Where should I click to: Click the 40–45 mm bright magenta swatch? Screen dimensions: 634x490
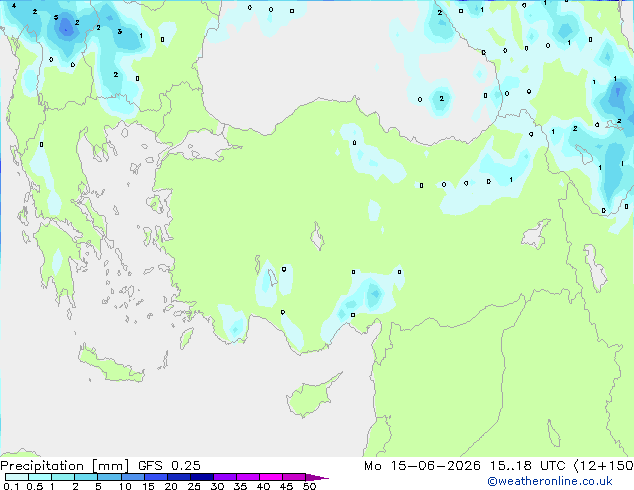click(271, 477)
